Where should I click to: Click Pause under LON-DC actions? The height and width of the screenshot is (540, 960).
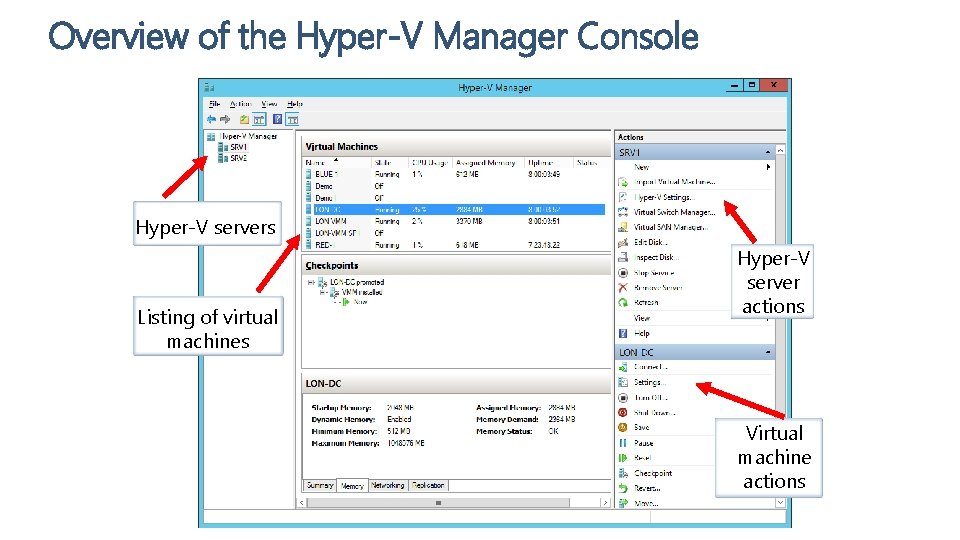(x=643, y=443)
